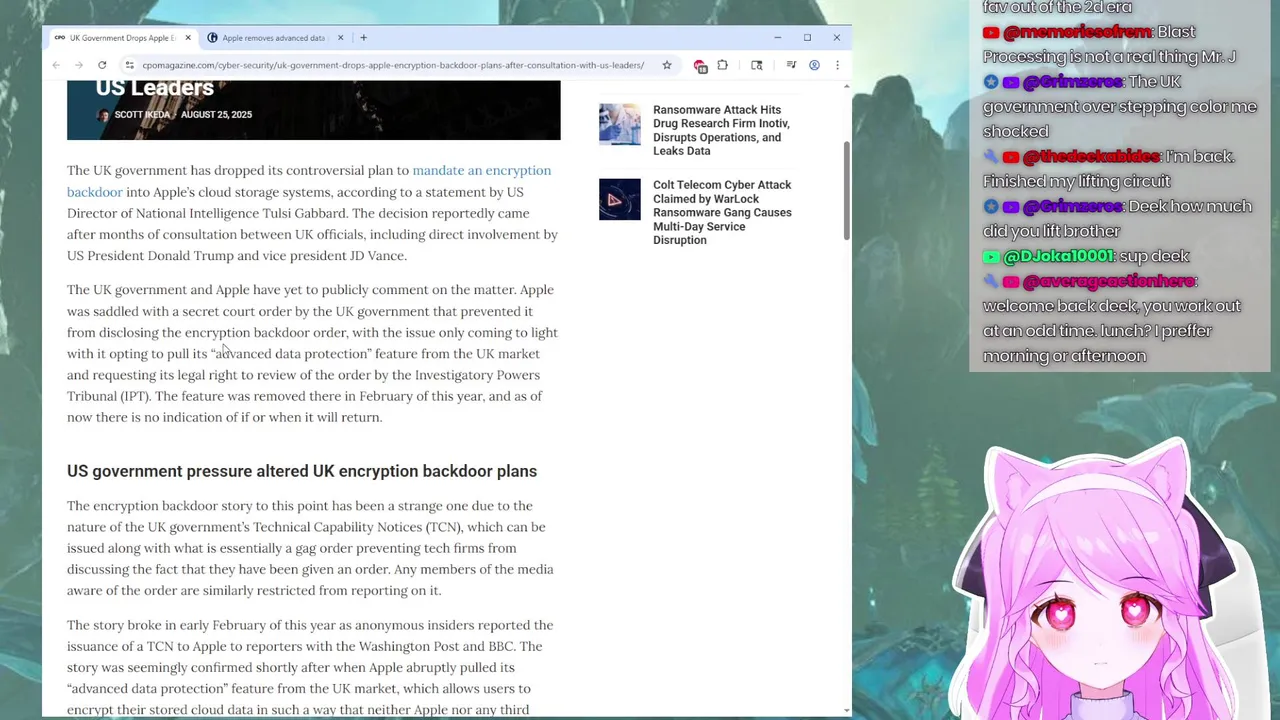This screenshot has width=1280, height=720.
Task: Reload the page with refresh icon
Action: 102,65
